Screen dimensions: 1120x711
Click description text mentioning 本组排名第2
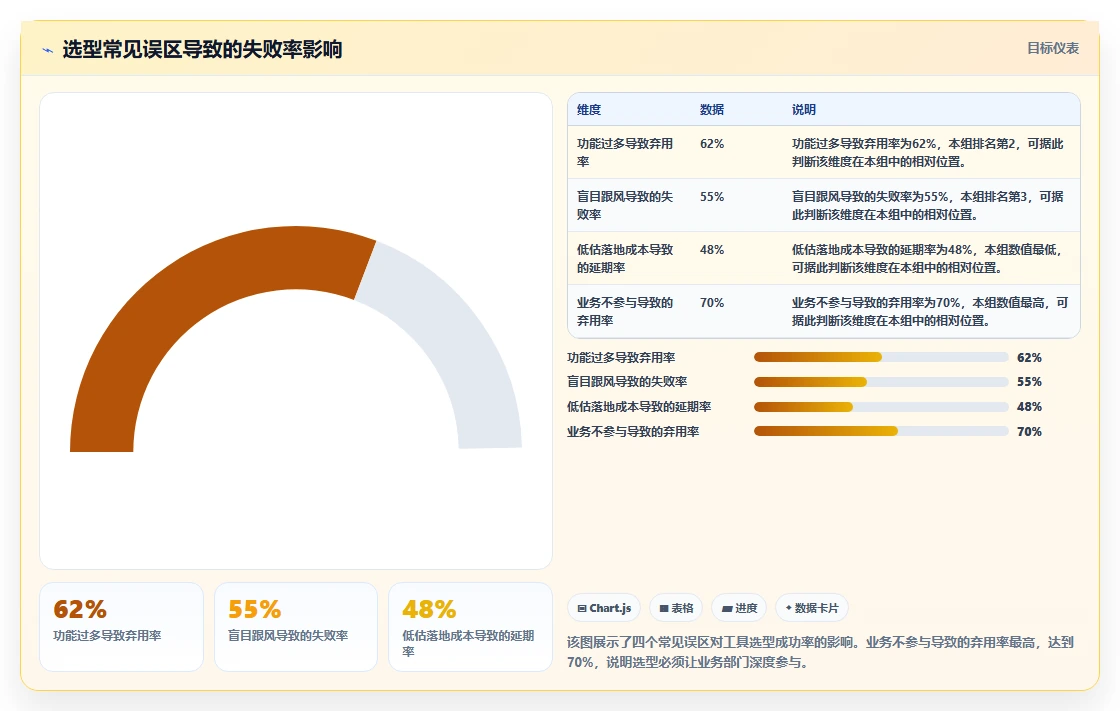coord(929,152)
